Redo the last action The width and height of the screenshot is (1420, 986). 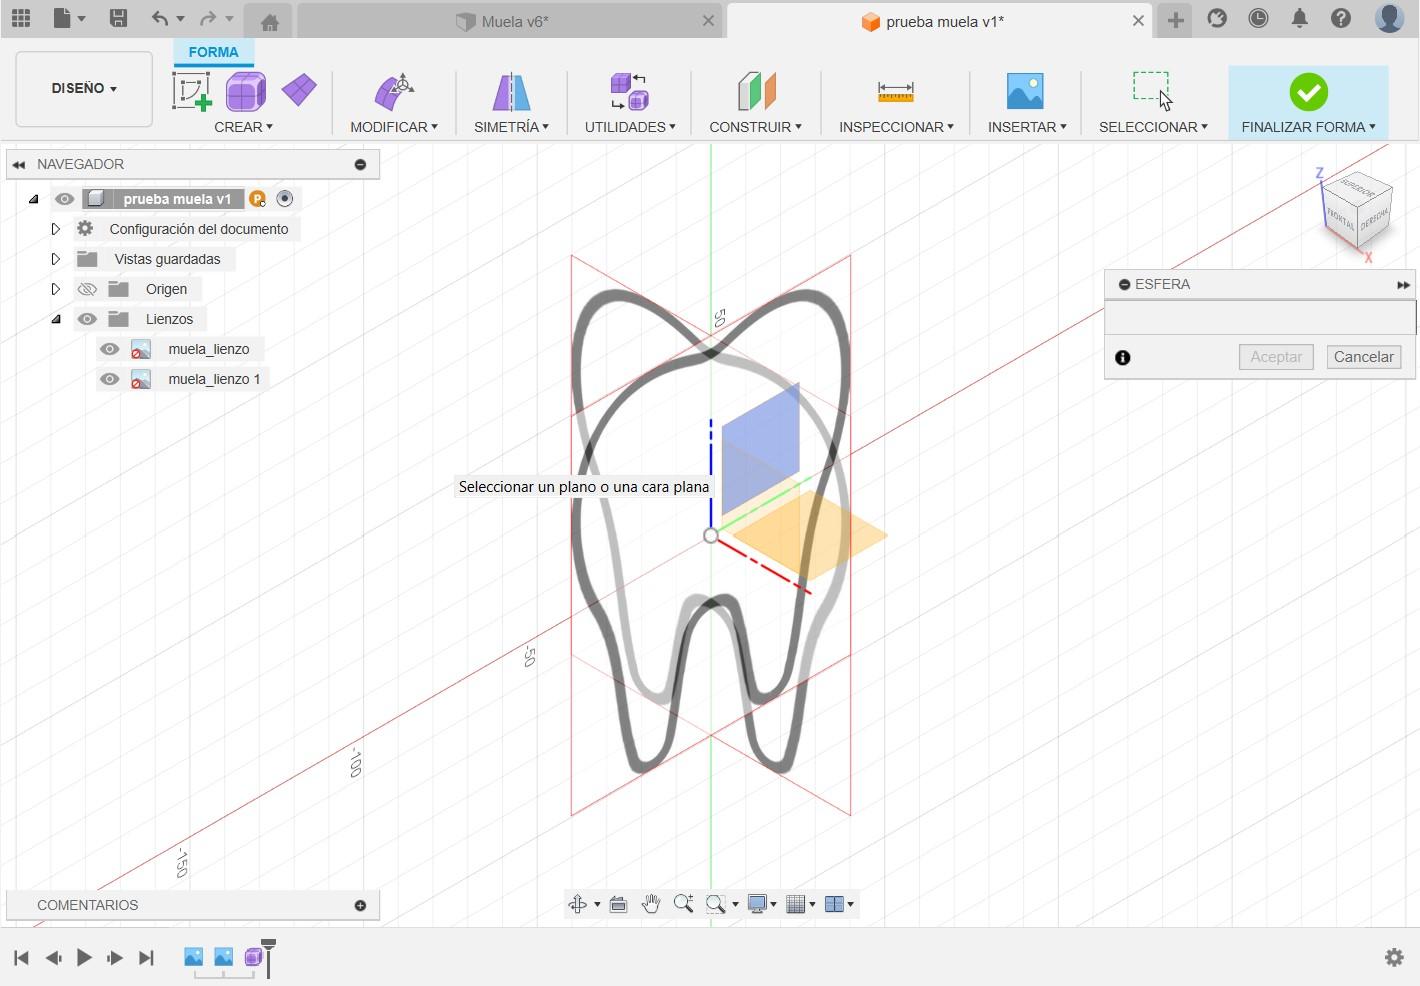click(208, 18)
